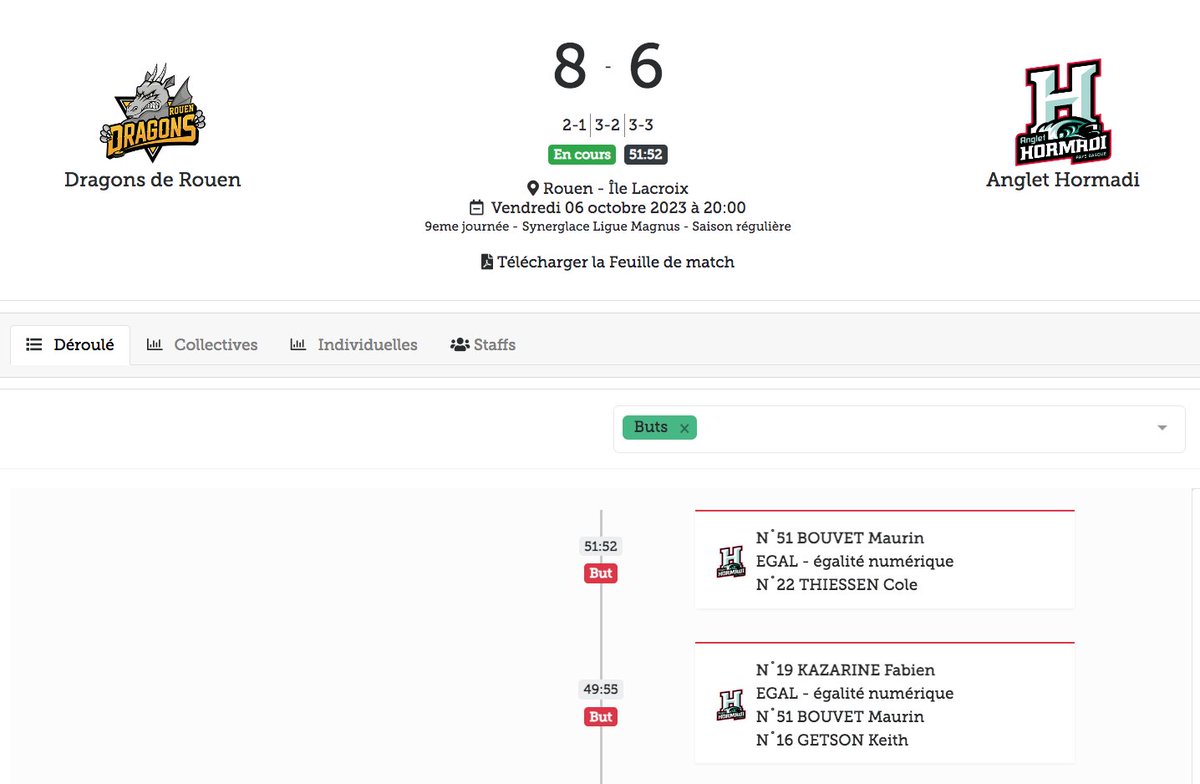Click the 9eme journée Synerglace Ligue Magnus line

tap(608, 227)
